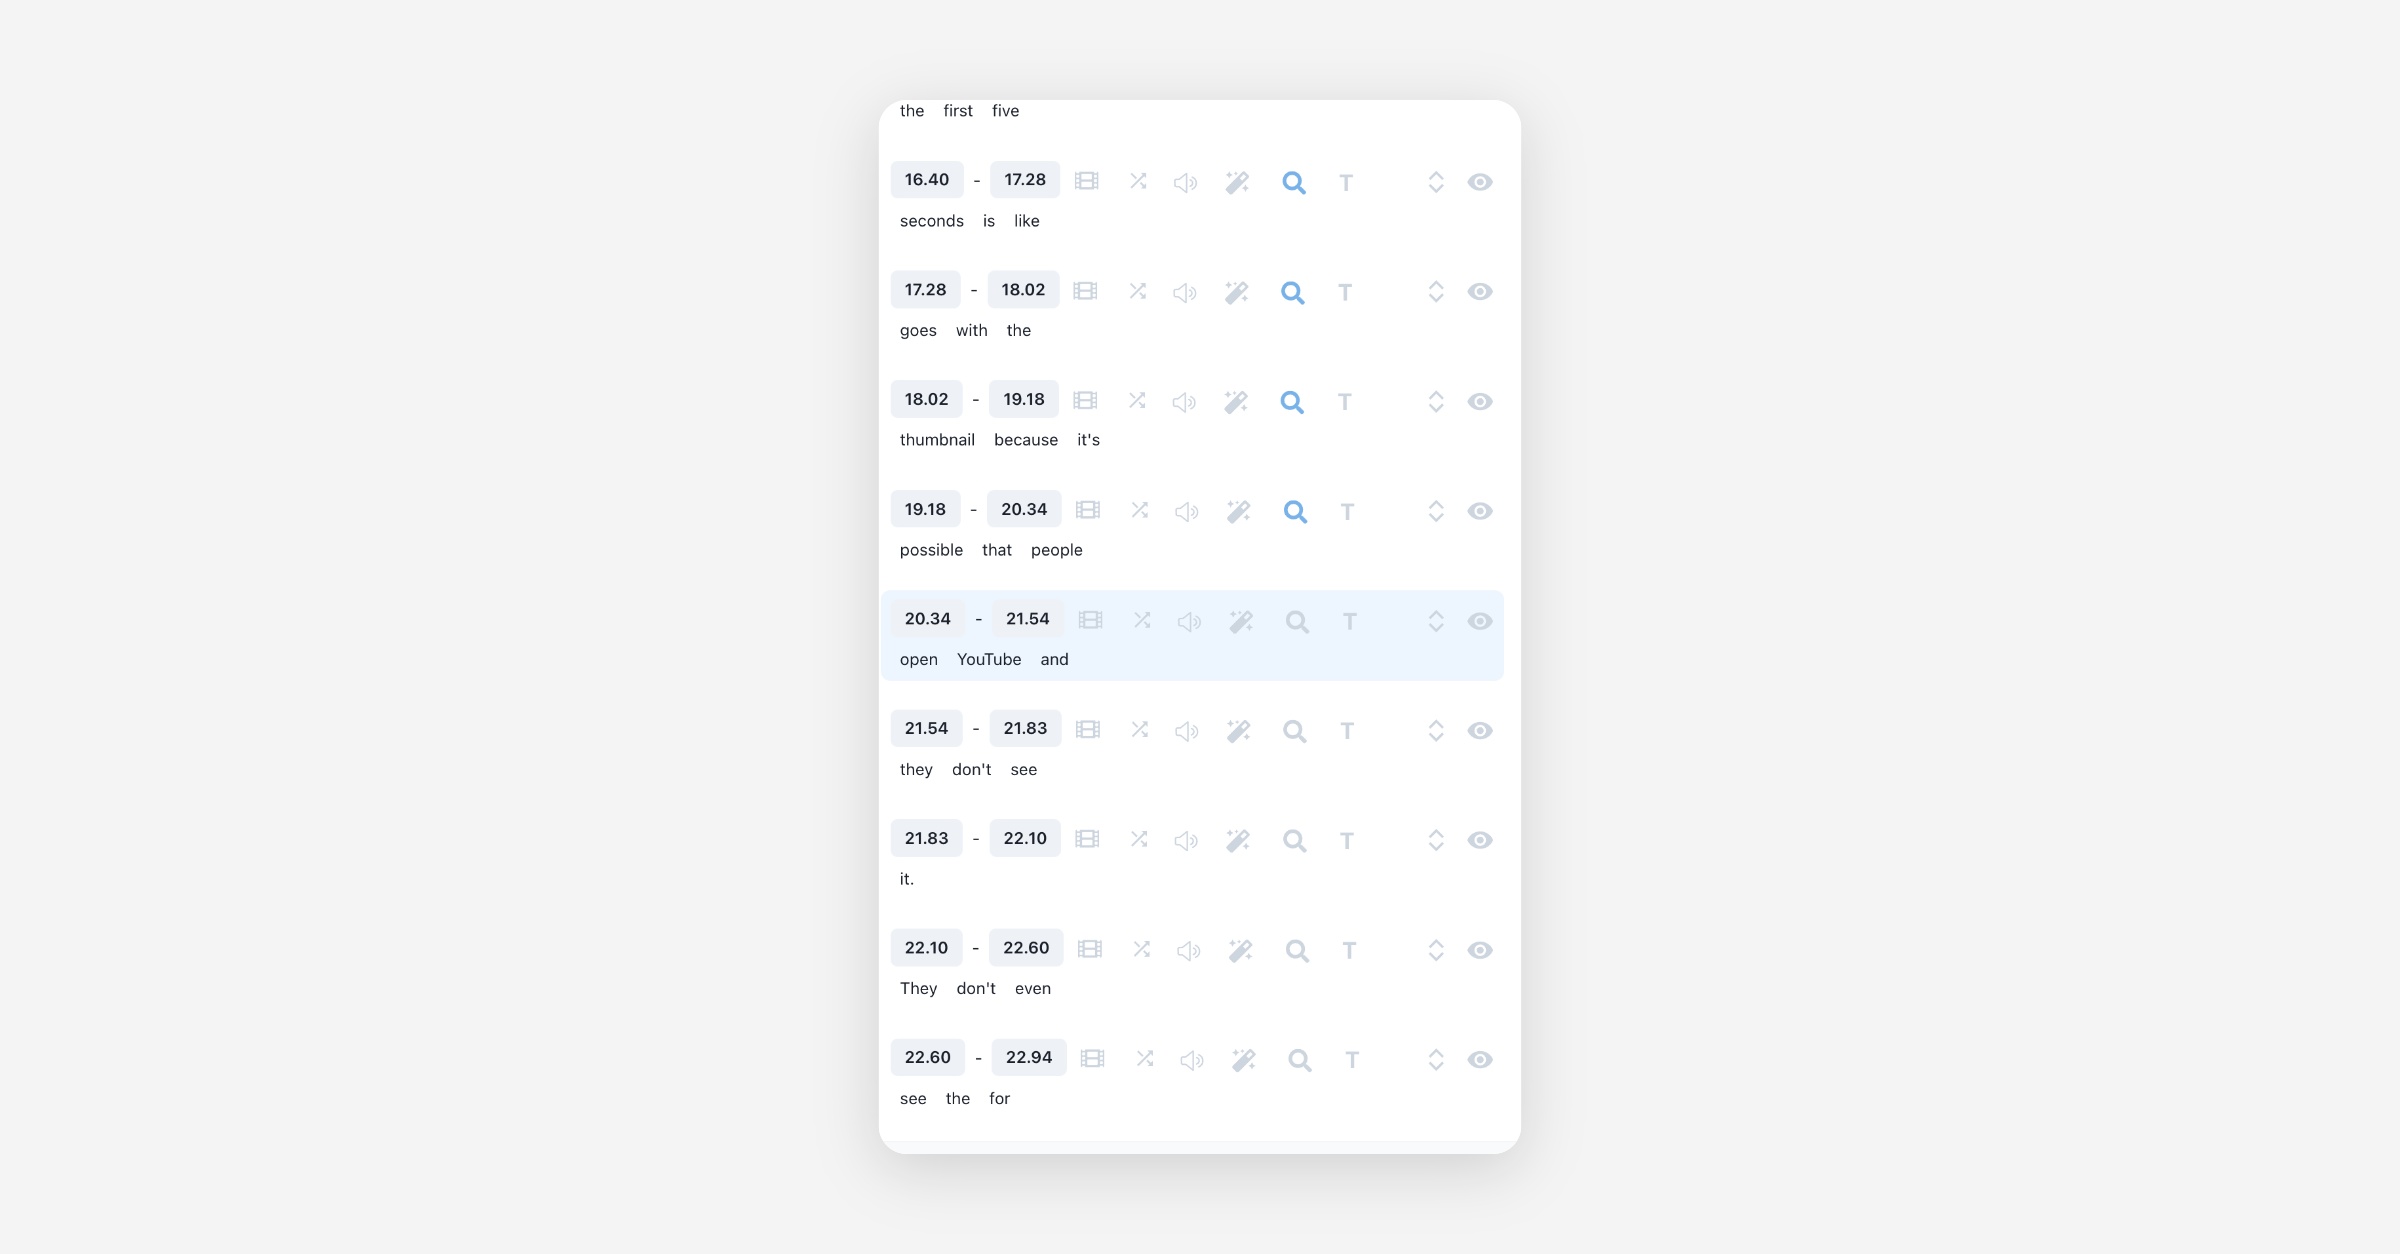Screen dimensions: 2400x1254
Task: Click the magnifier icon on the 'open YouTube and' row
Action: click(x=1297, y=622)
